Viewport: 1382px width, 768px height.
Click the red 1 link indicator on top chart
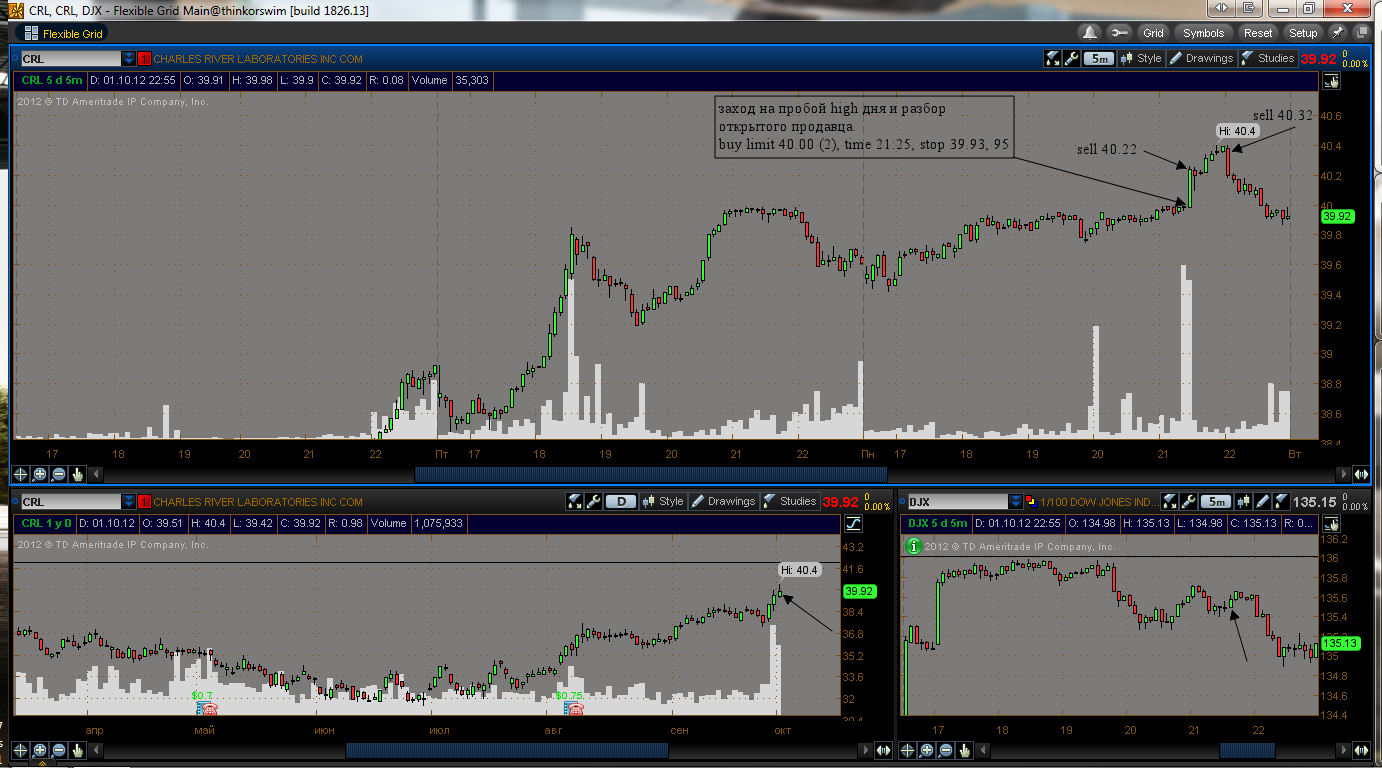pyautogui.click(x=144, y=59)
